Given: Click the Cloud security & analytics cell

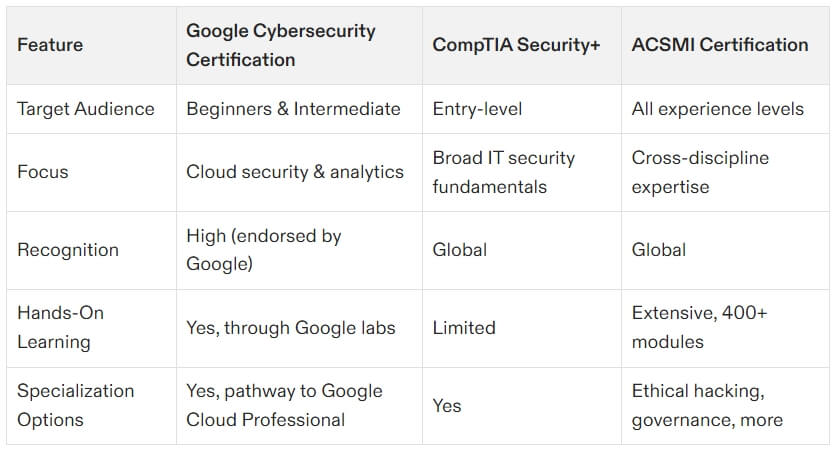Looking at the screenshot, I should (x=295, y=172).
